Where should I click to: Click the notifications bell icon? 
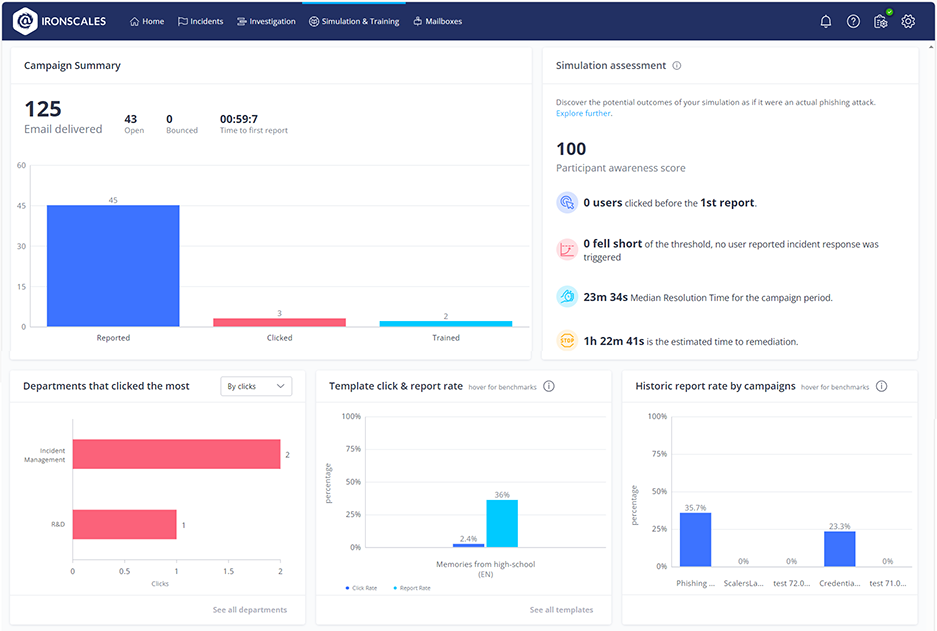(x=825, y=20)
